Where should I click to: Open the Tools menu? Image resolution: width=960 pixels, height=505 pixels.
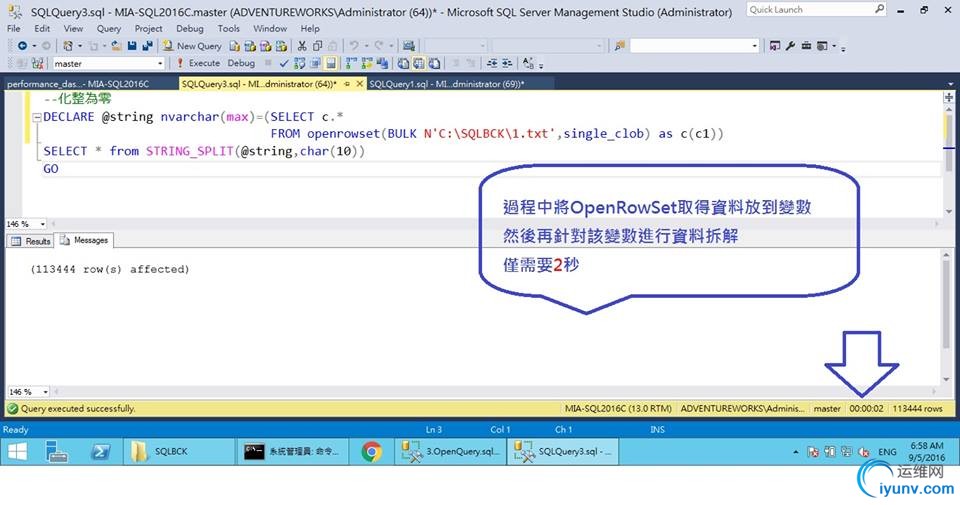(x=228, y=28)
